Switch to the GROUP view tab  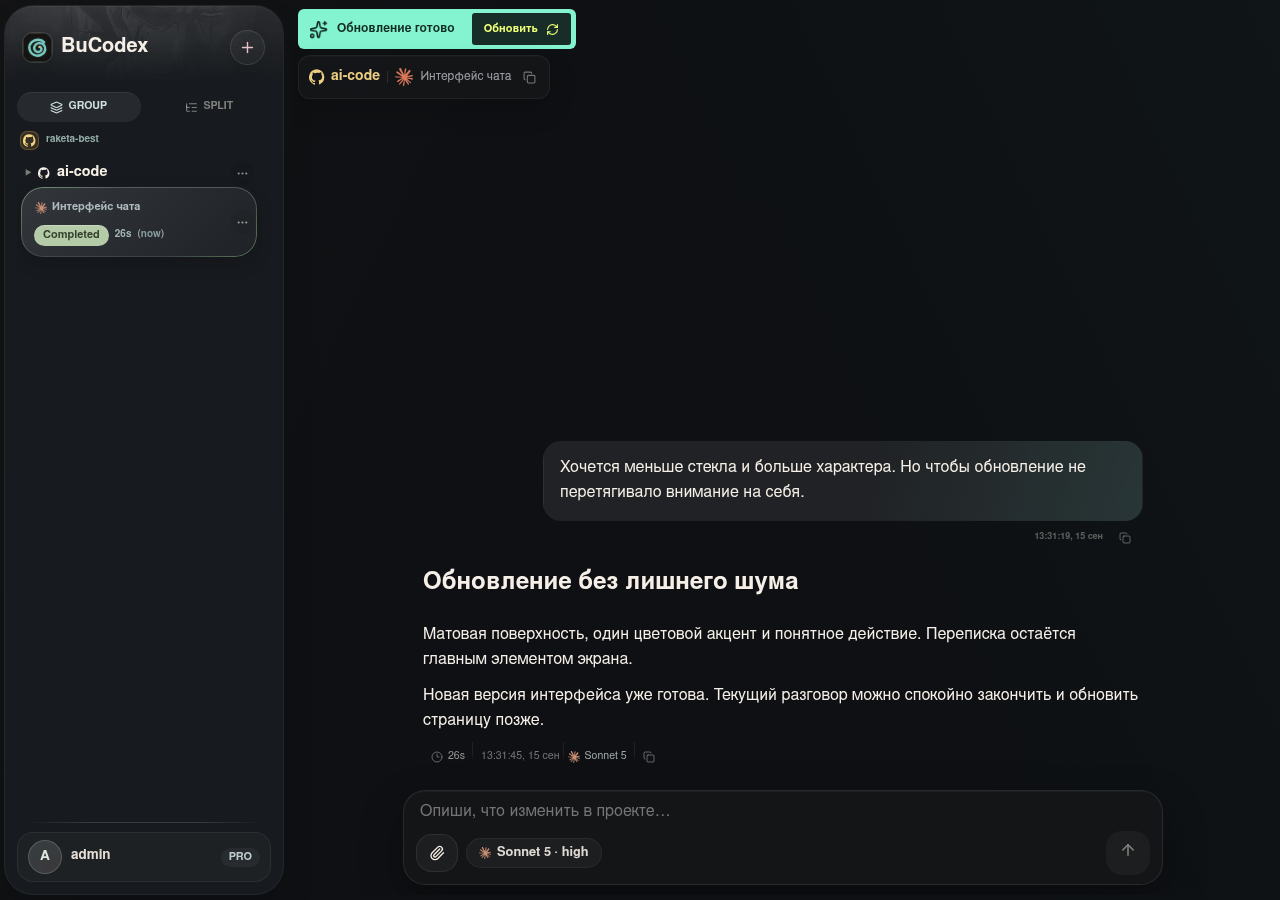[x=79, y=106]
